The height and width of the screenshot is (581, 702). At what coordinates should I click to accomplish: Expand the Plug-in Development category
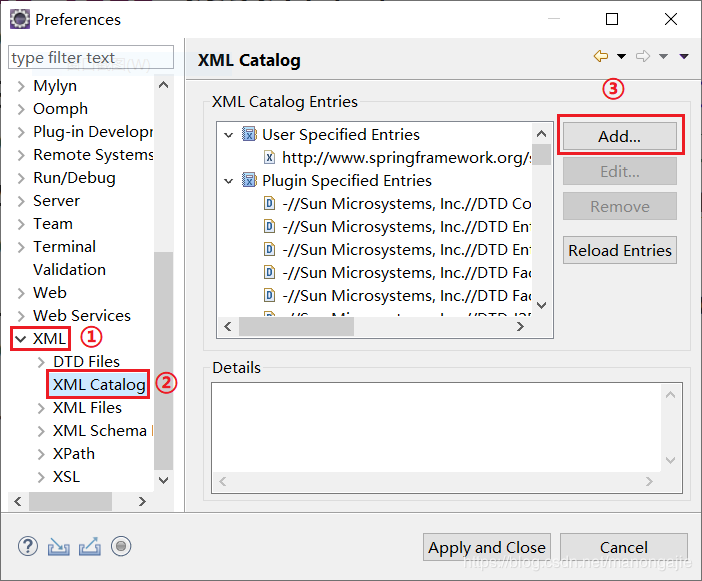point(21,132)
